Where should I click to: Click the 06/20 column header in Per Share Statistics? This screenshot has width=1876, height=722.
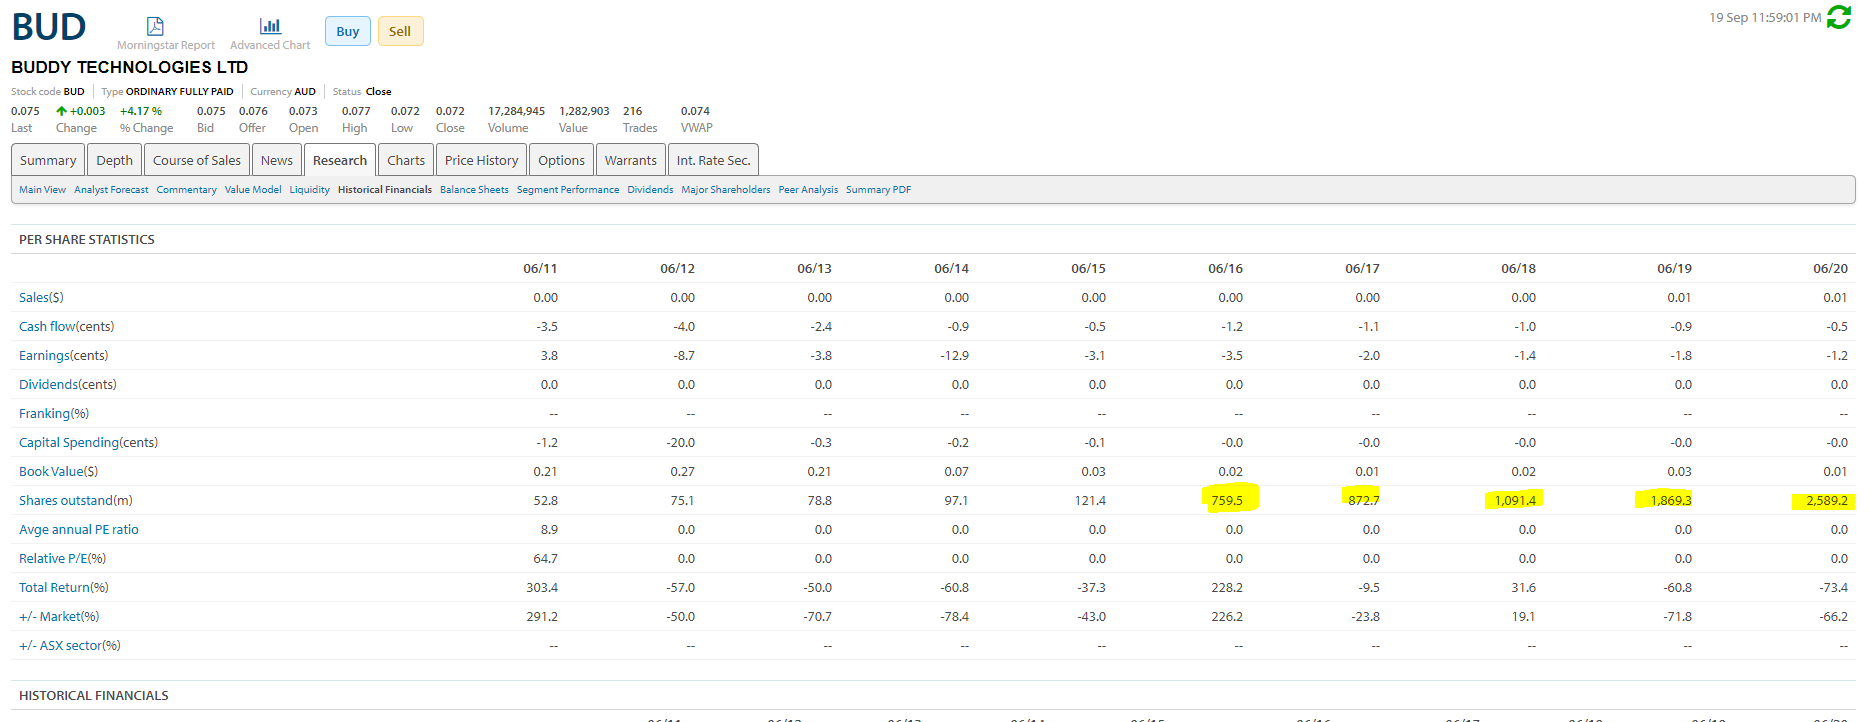tap(1830, 268)
